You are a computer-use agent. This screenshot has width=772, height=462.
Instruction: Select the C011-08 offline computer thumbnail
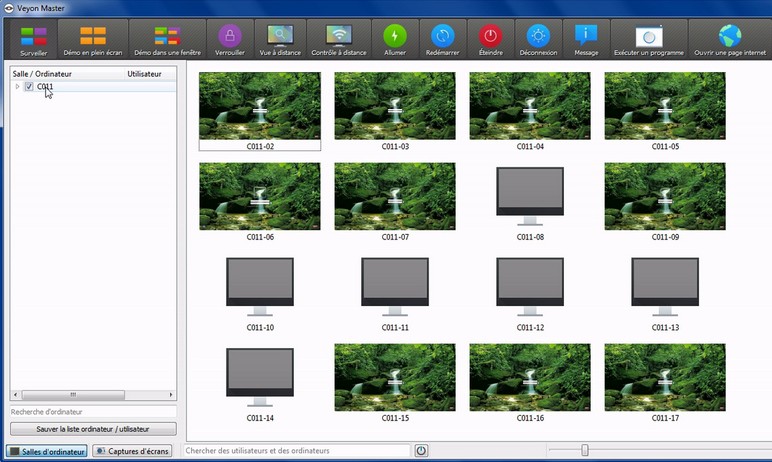point(530,202)
